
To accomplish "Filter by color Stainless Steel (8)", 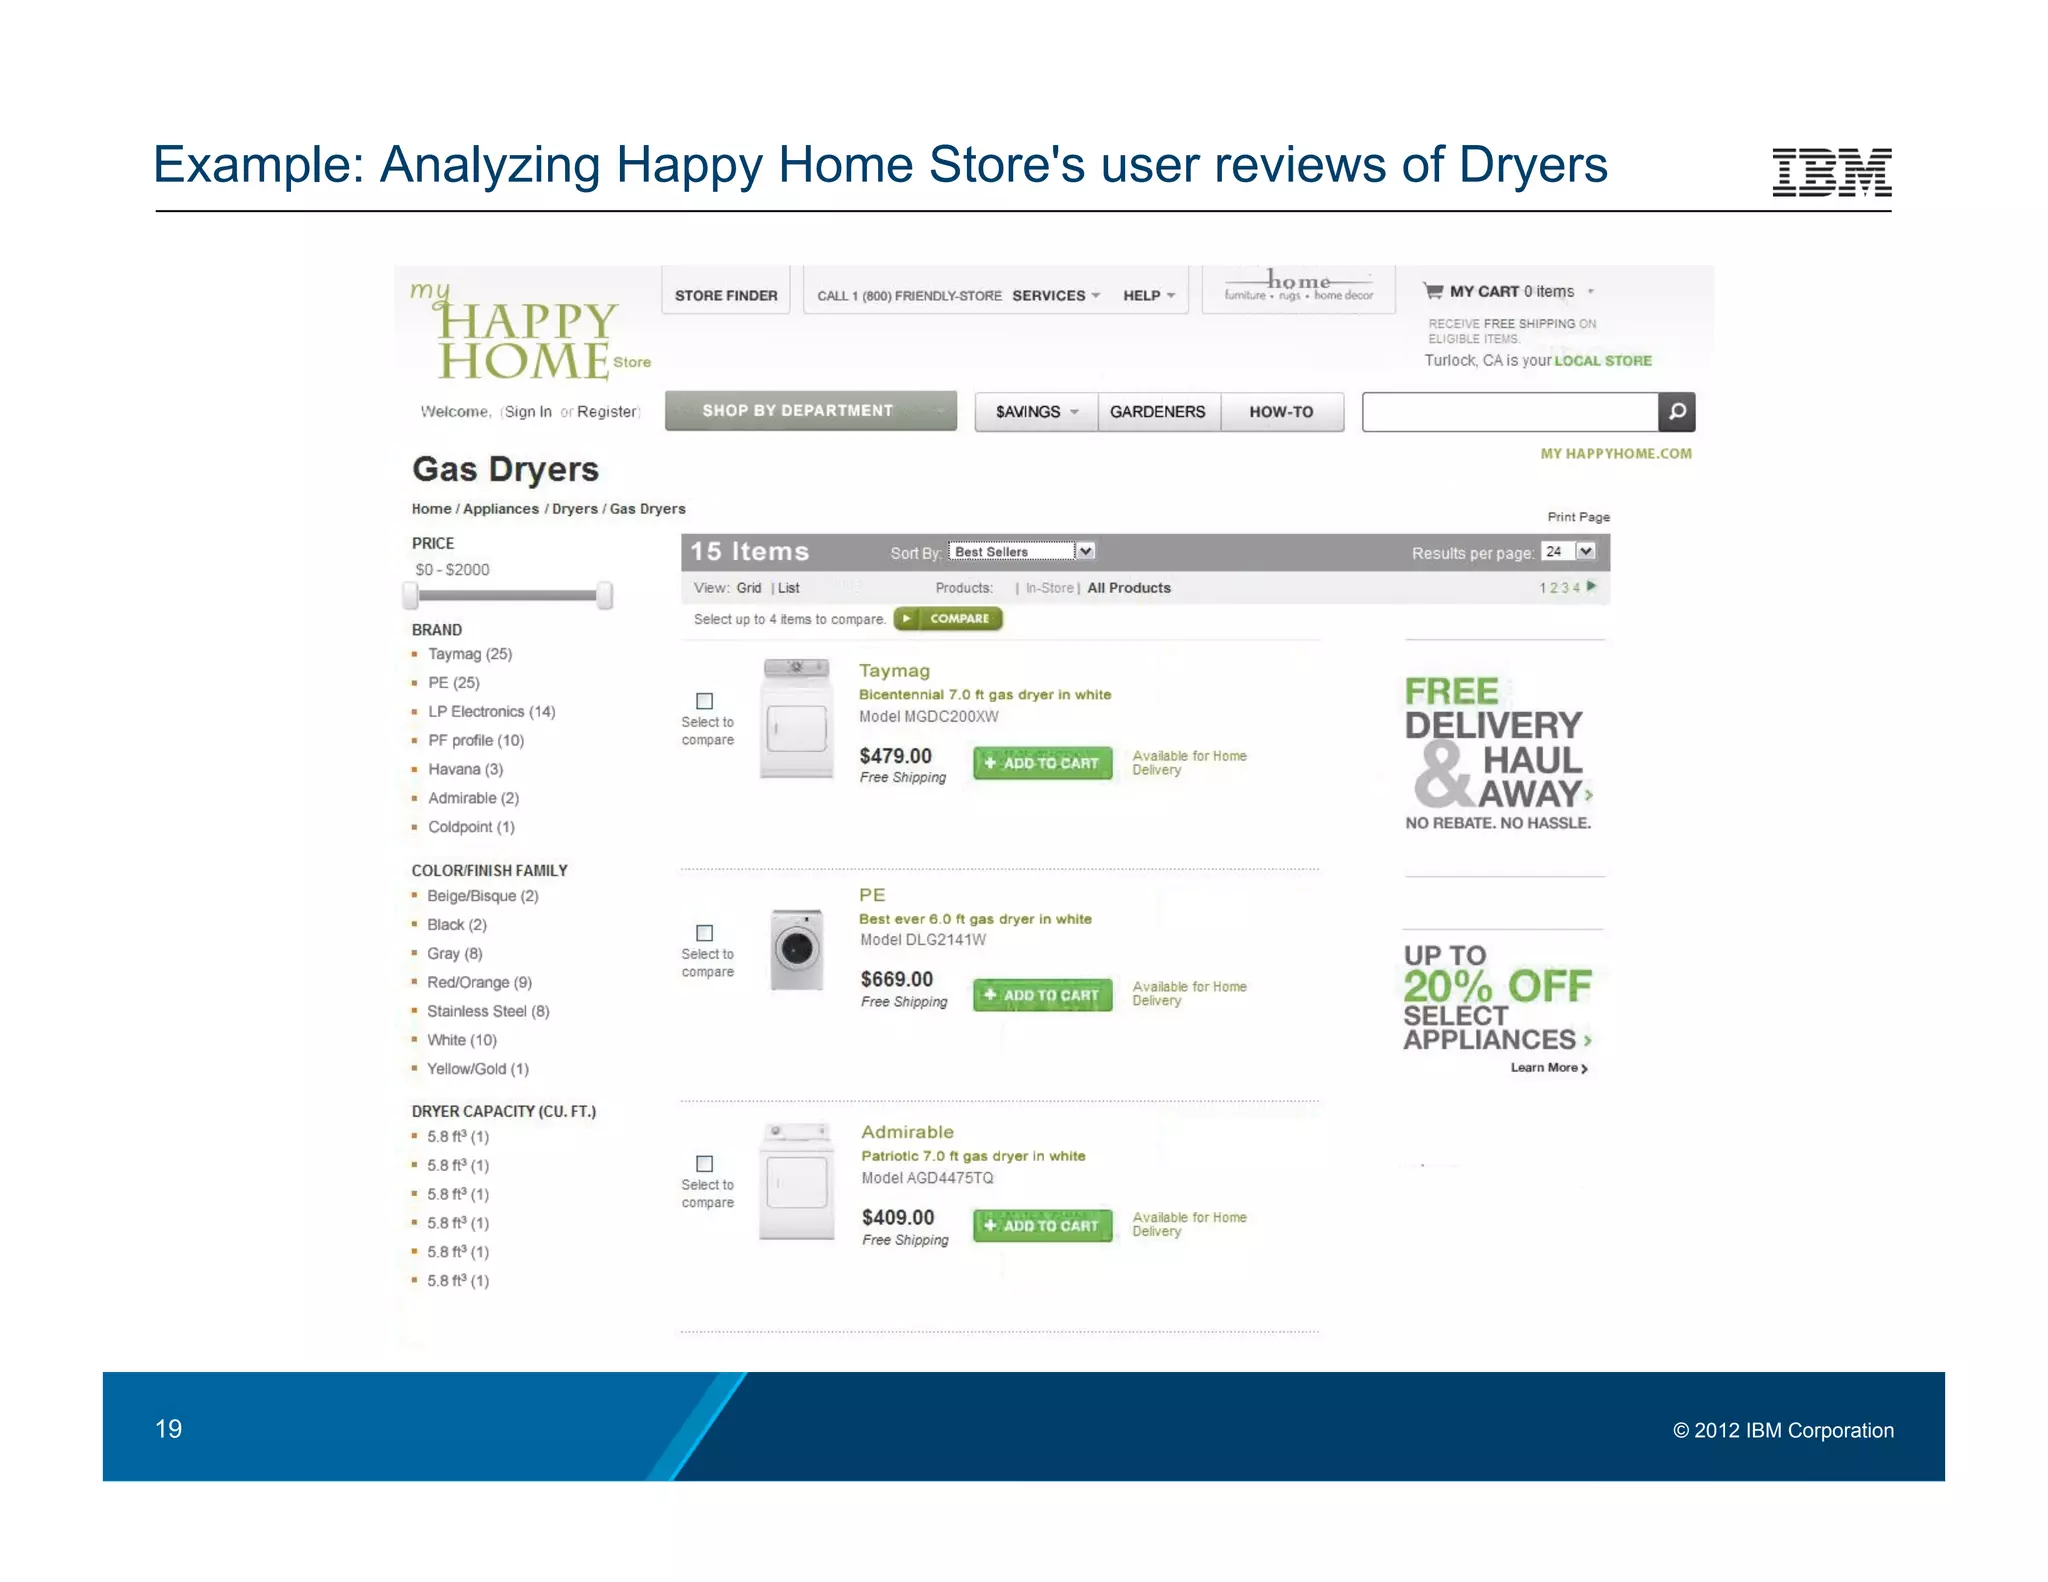I will 488,1011.
